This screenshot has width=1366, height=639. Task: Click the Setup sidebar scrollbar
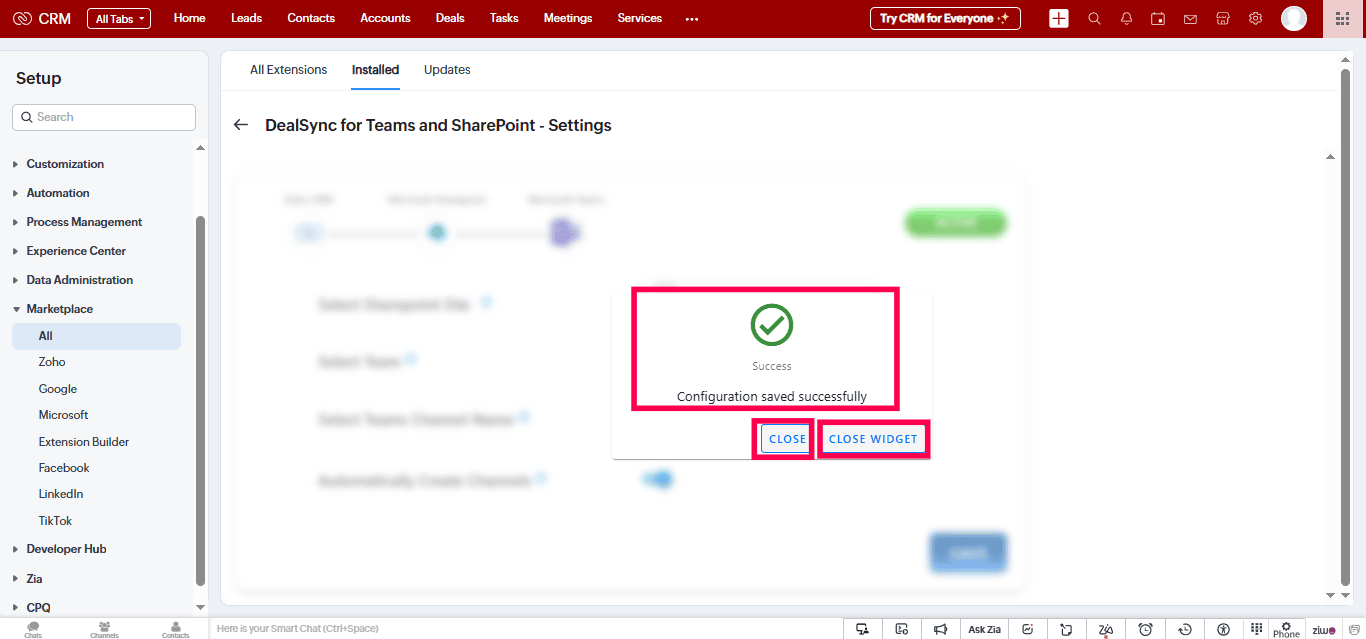coord(200,400)
